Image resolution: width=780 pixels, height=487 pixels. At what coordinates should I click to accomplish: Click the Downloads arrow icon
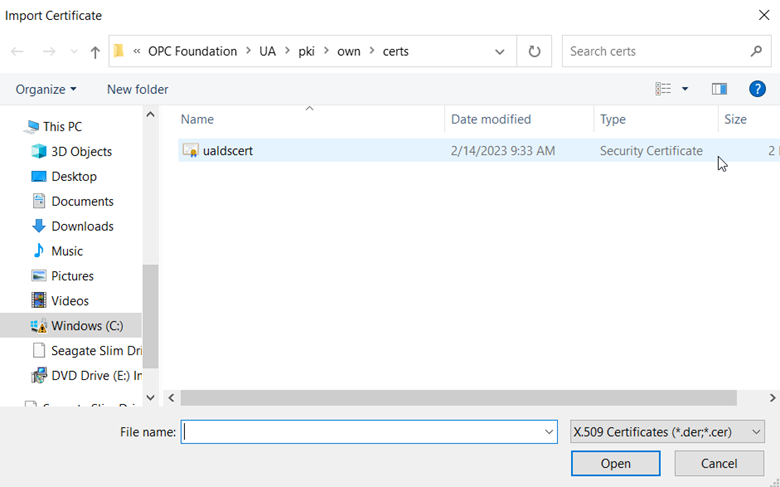coord(38,226)
